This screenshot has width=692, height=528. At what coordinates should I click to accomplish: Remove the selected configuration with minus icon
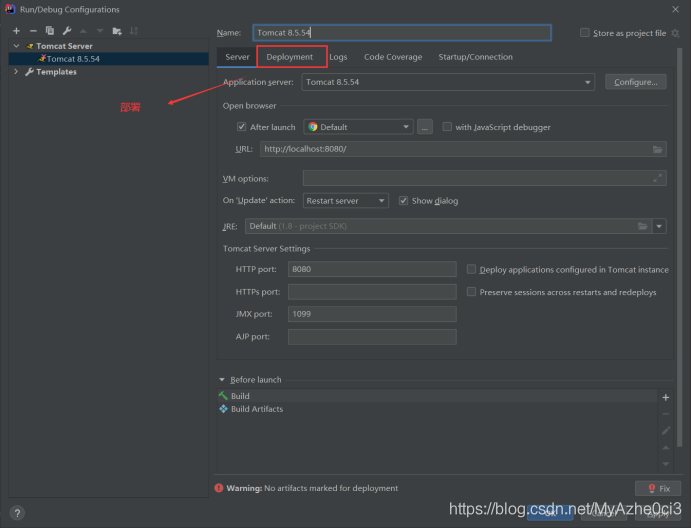point(33,31)
